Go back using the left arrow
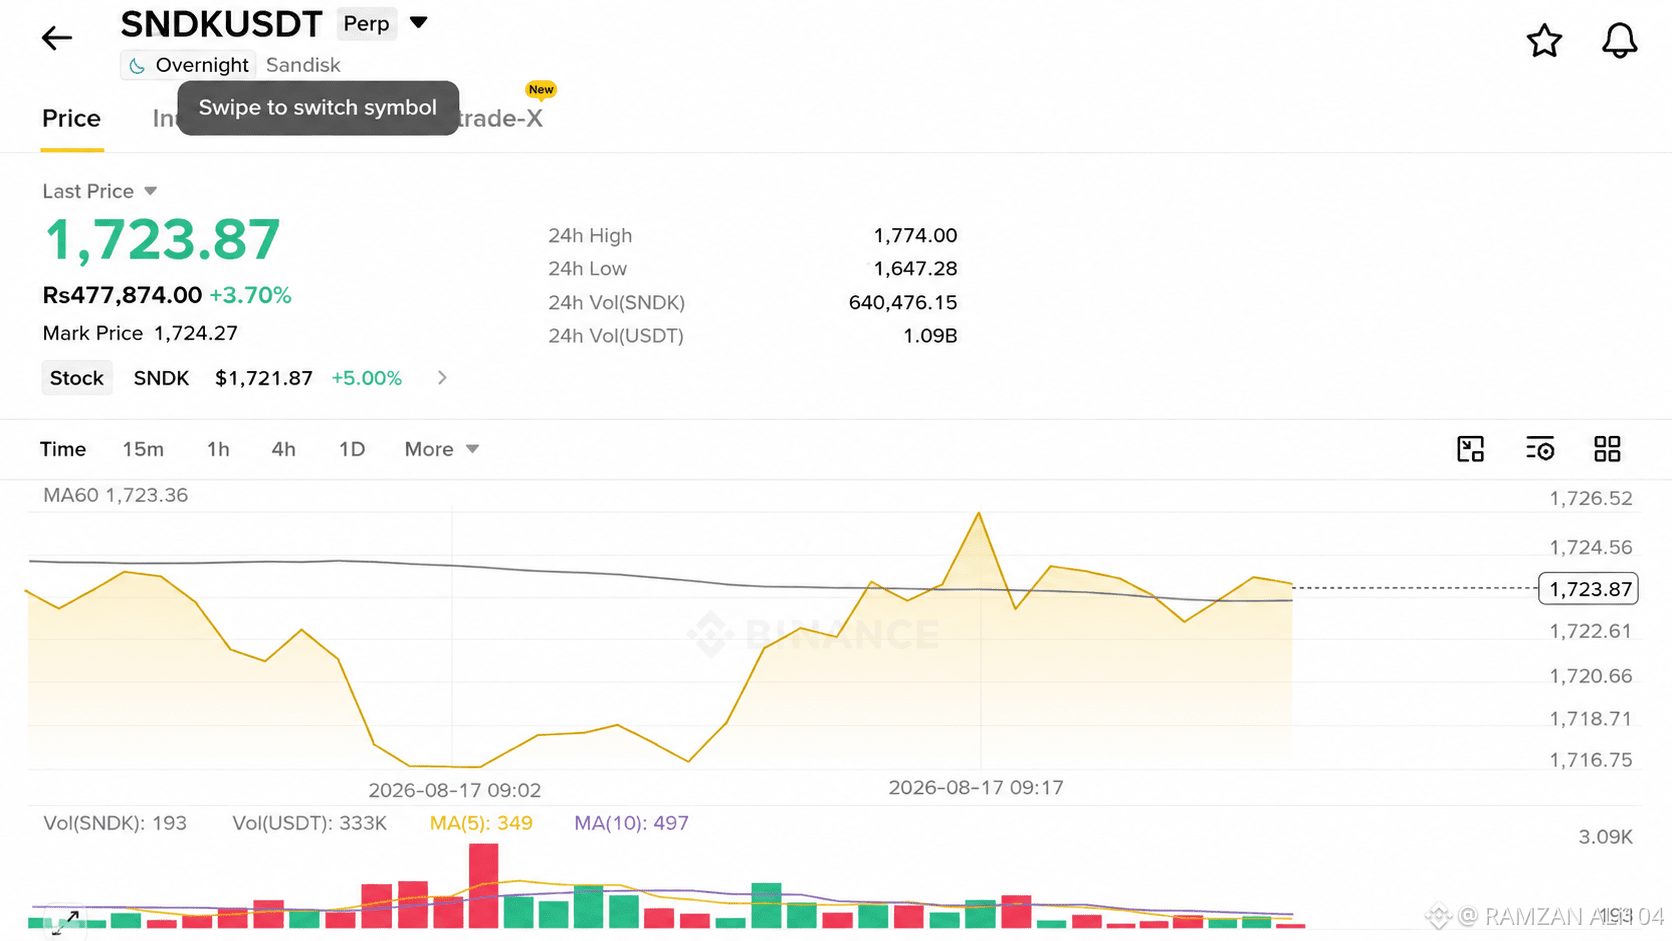This screenshot has height=941, width=1672. [x=57, y=38]
